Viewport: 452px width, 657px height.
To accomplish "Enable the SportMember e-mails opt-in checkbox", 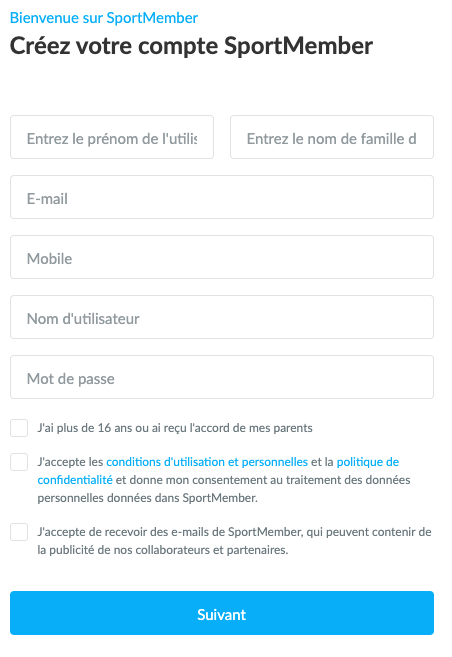I will tap(19, 532).
